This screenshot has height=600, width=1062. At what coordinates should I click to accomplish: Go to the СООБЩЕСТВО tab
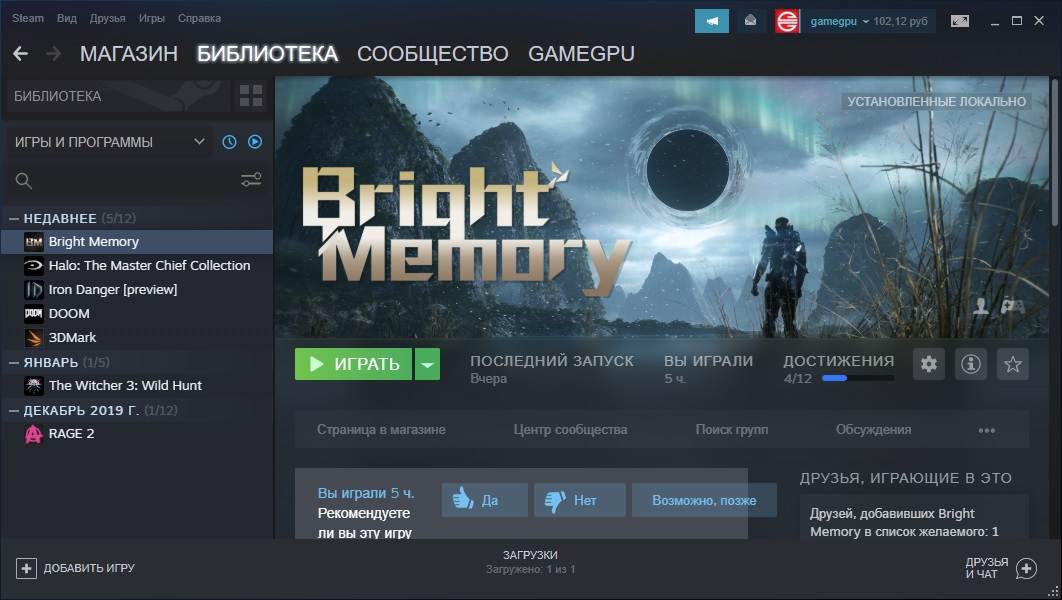pyautogui.click(x=433, y=53)
